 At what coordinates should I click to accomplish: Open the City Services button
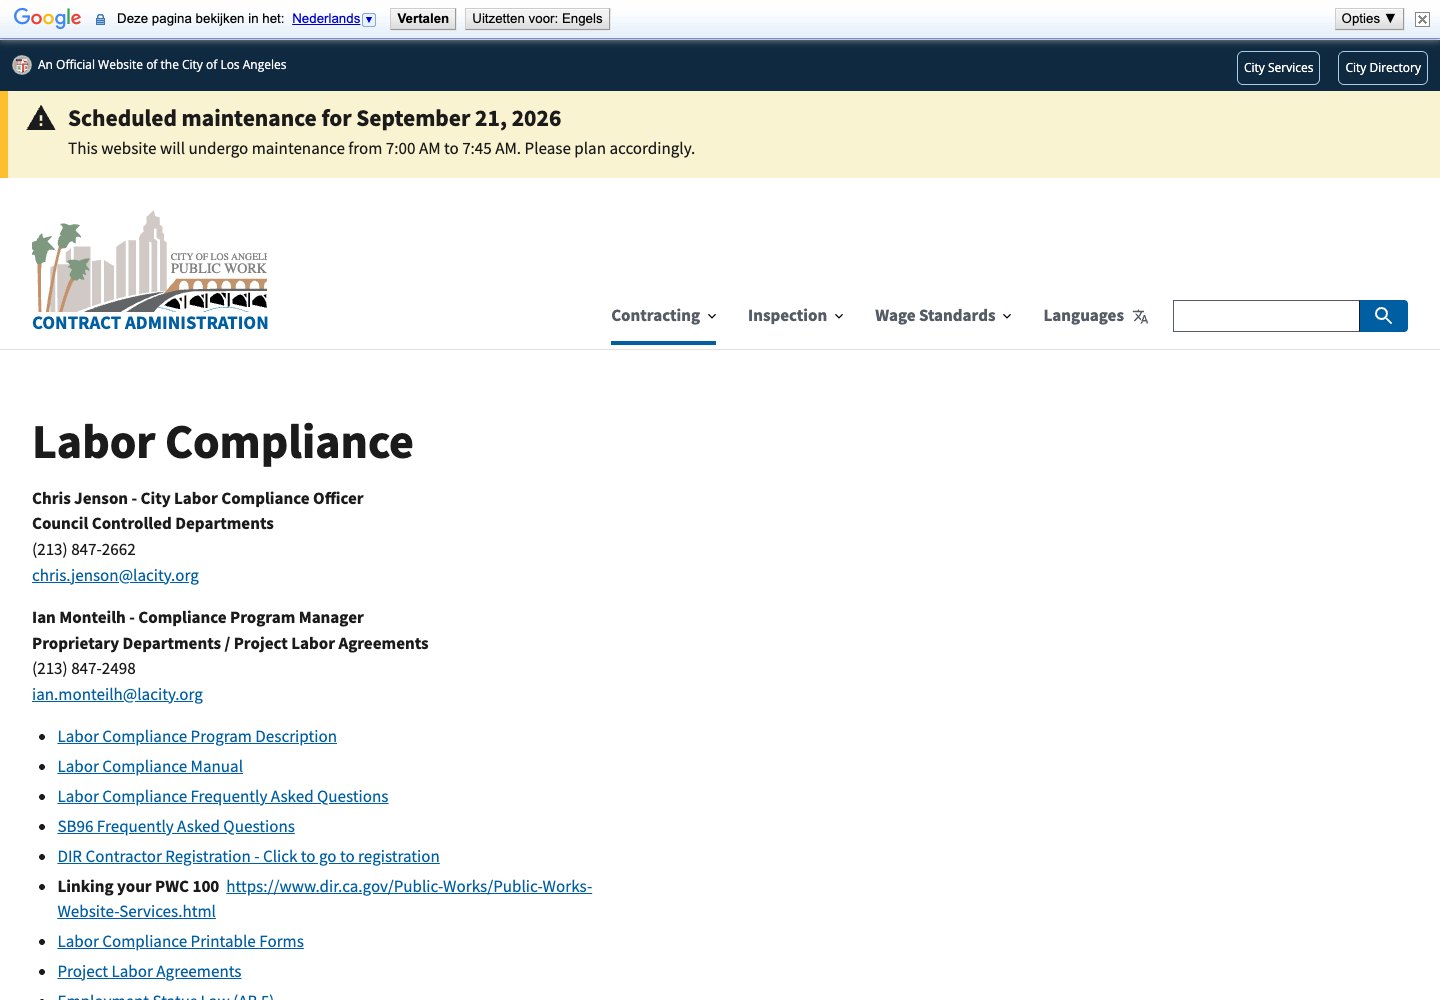(1278, 68)
